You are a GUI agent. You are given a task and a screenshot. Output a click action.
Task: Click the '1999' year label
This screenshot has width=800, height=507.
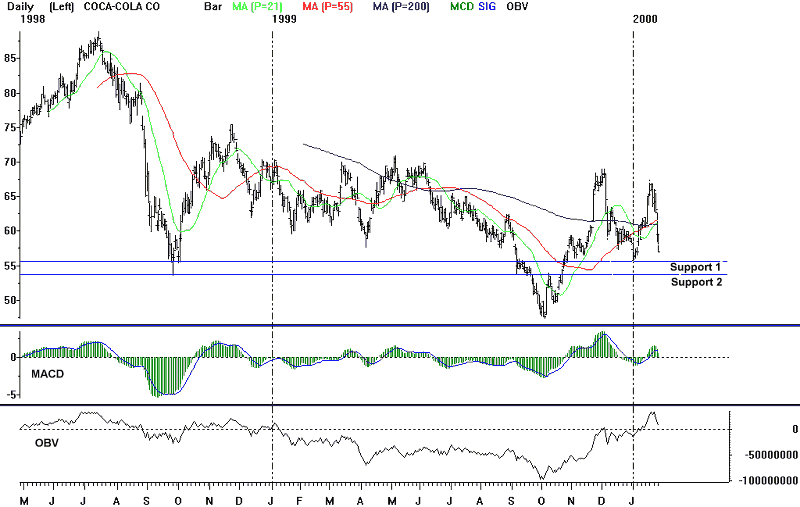[x=284, y=19]
